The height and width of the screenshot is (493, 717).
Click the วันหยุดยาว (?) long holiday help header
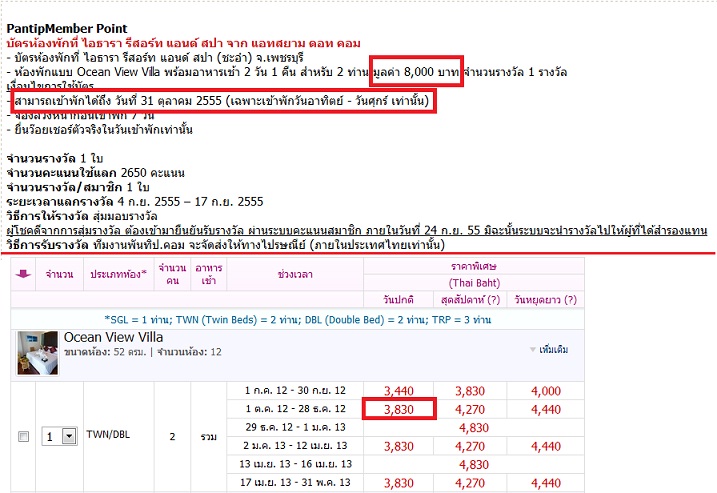point(545,300)
